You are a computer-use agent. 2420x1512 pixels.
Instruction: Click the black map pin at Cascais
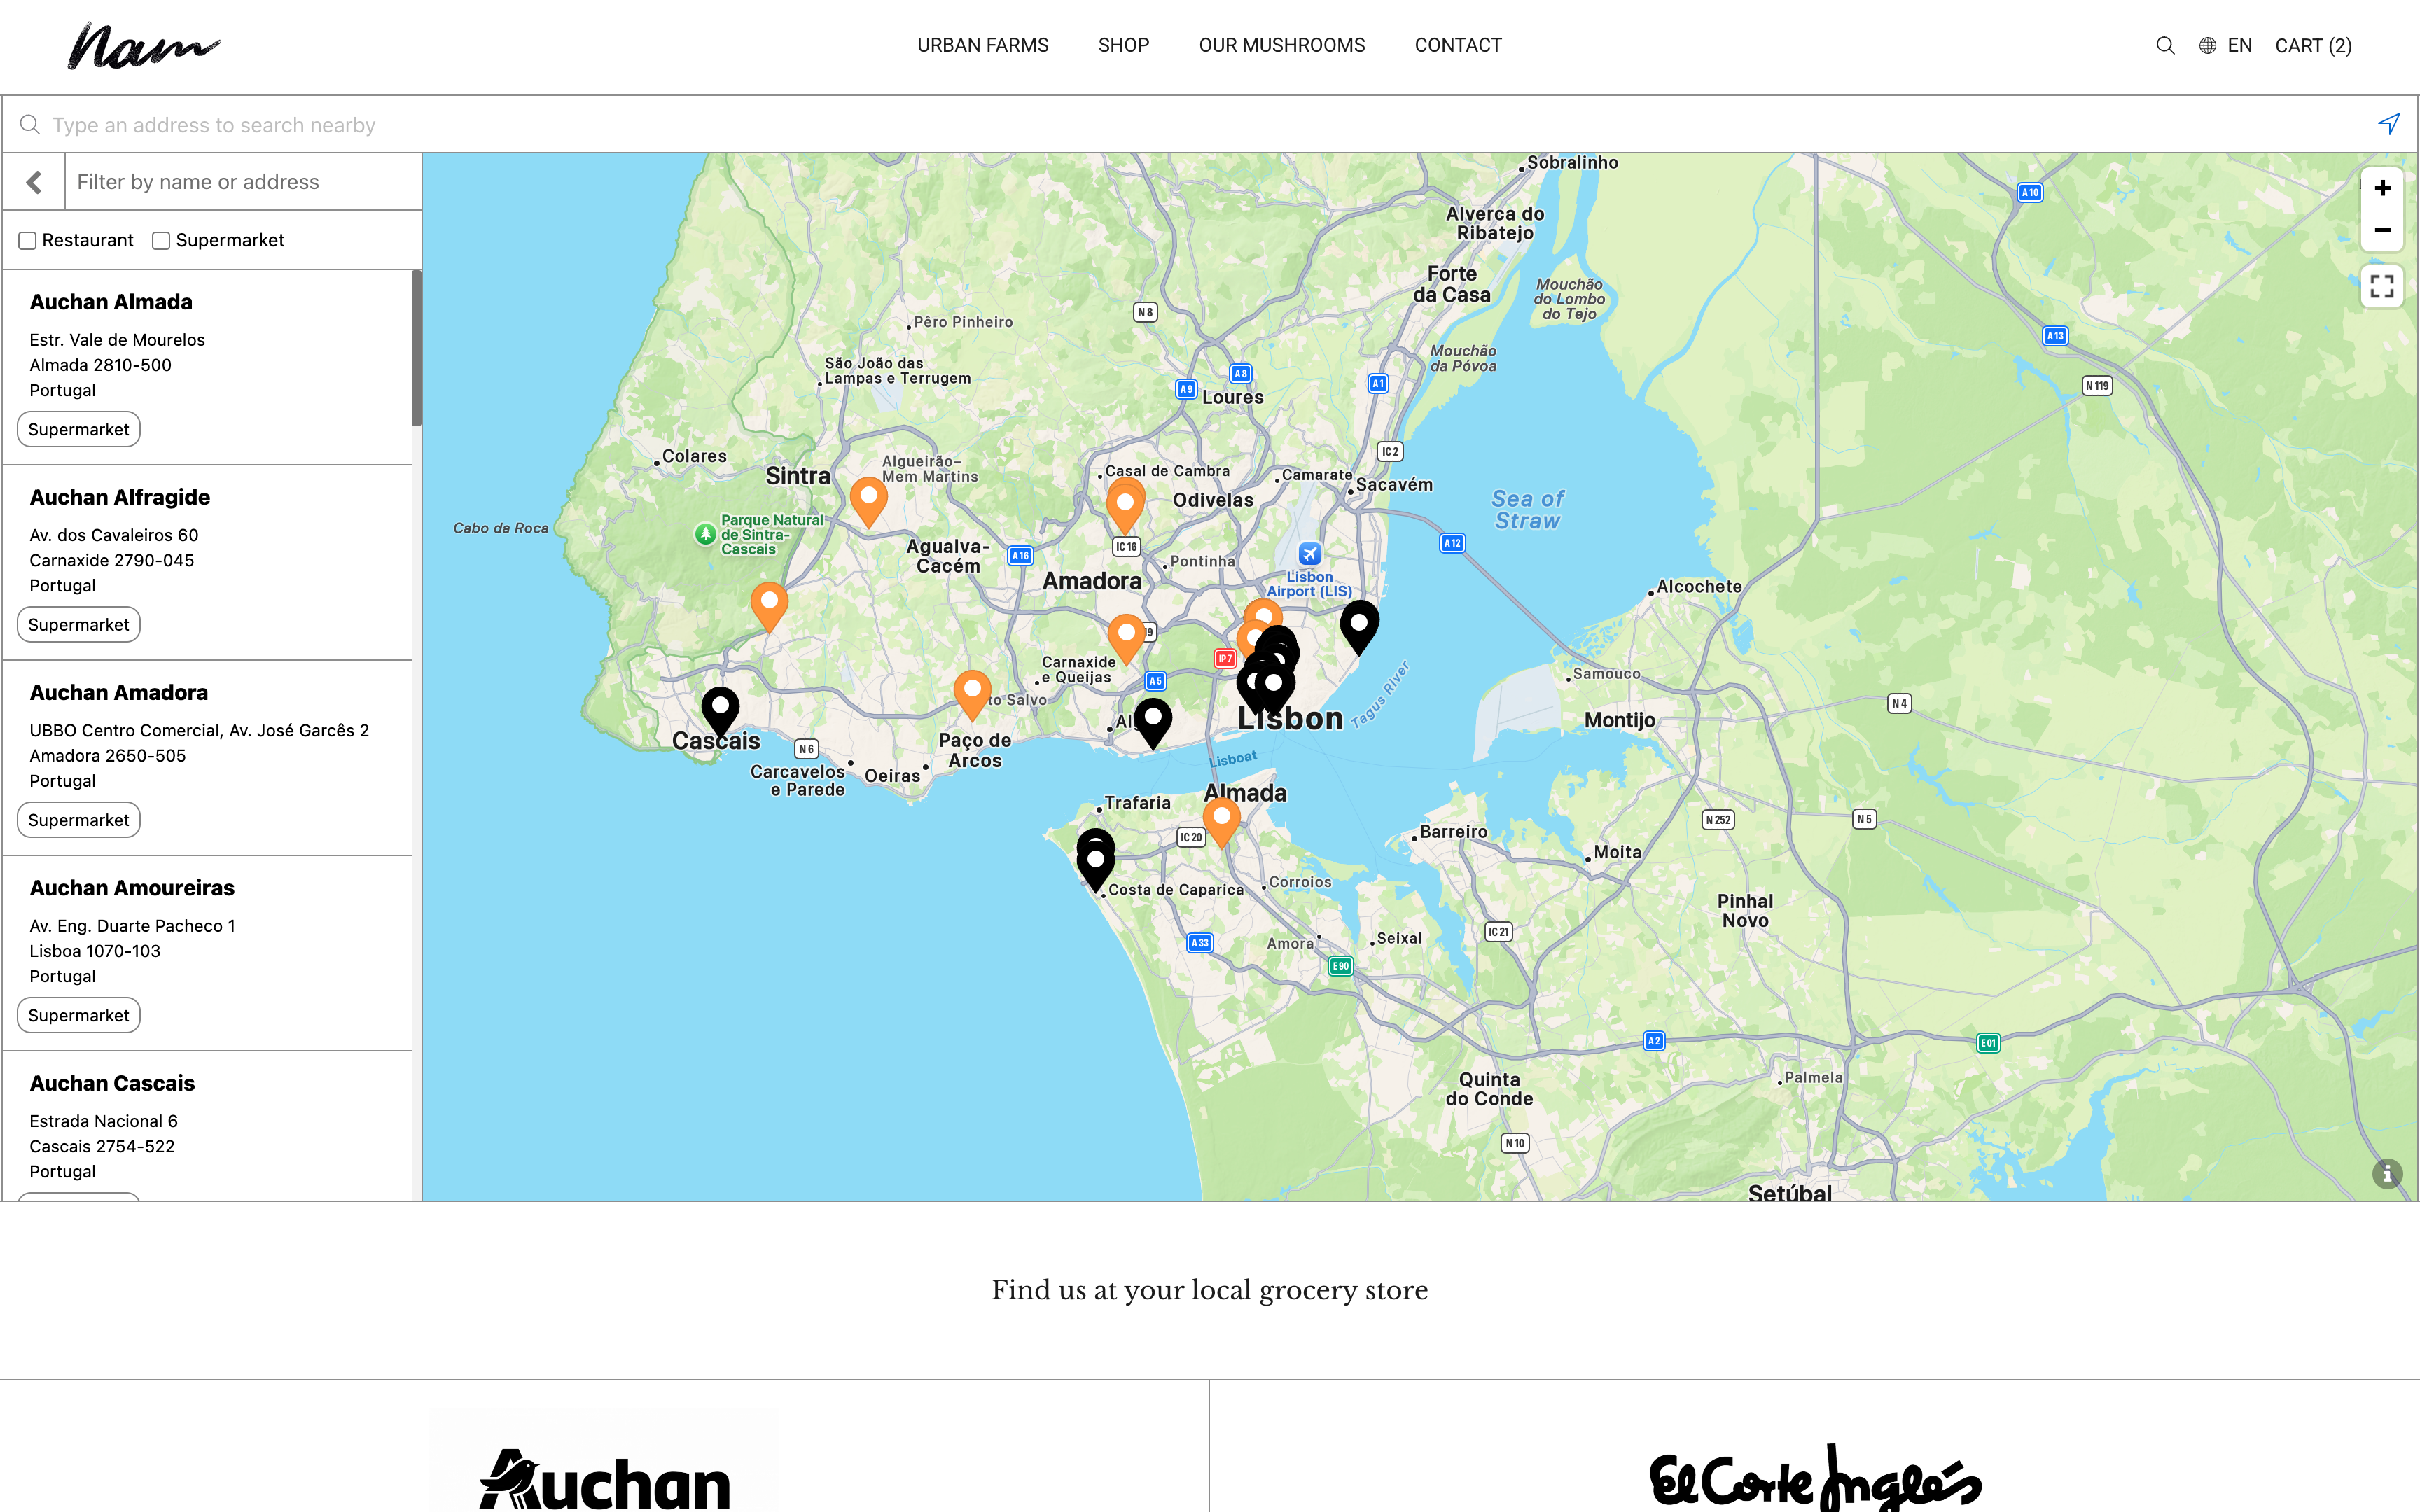pos(720,708)
